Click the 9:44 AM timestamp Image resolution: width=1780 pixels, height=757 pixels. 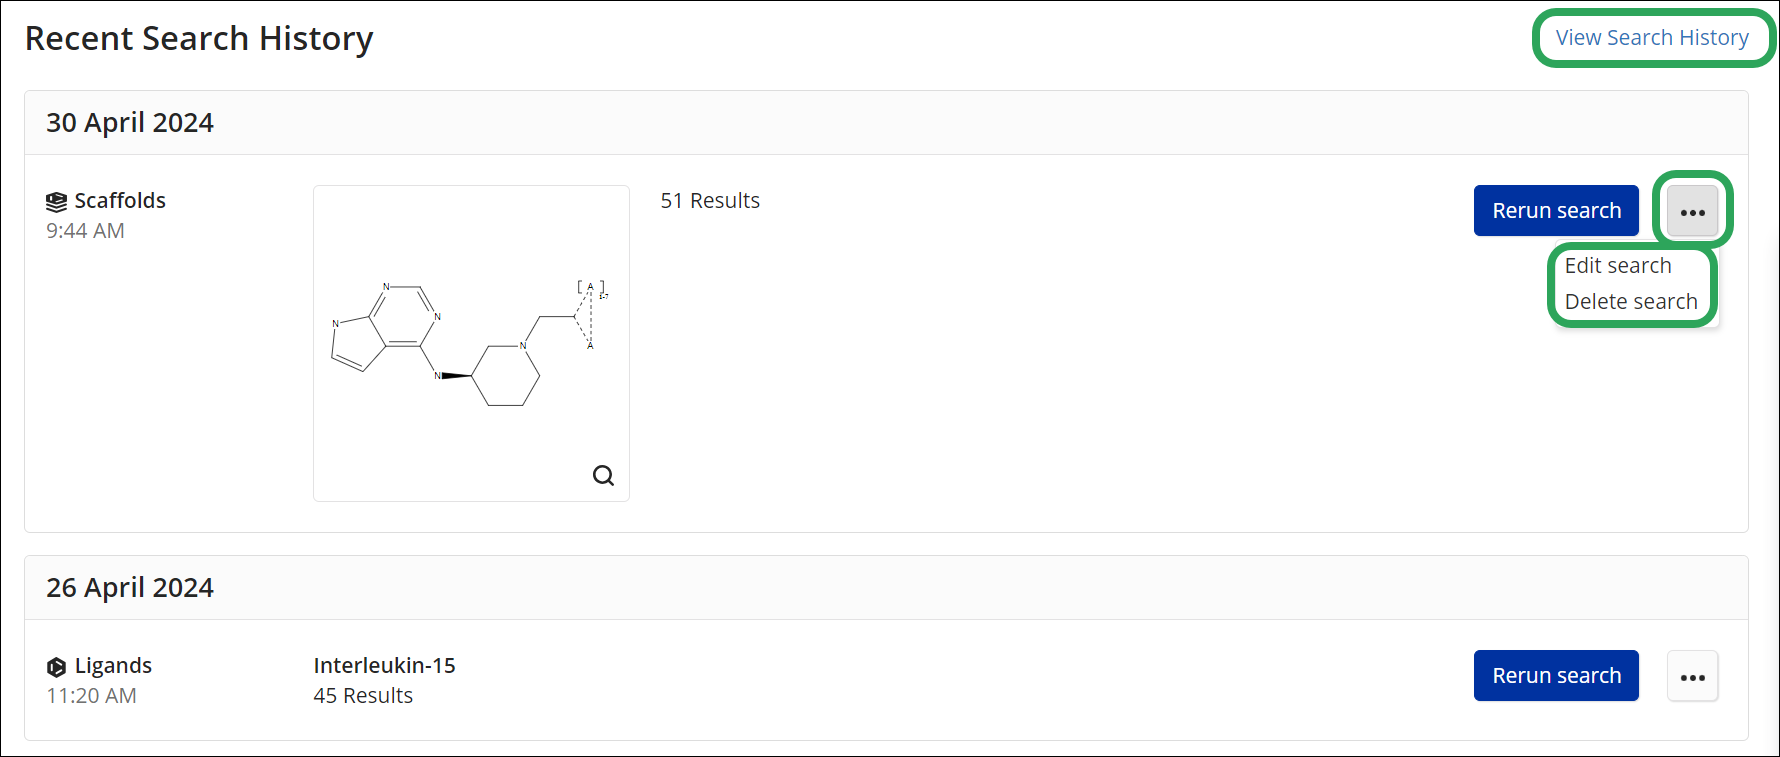pos(85,231)
